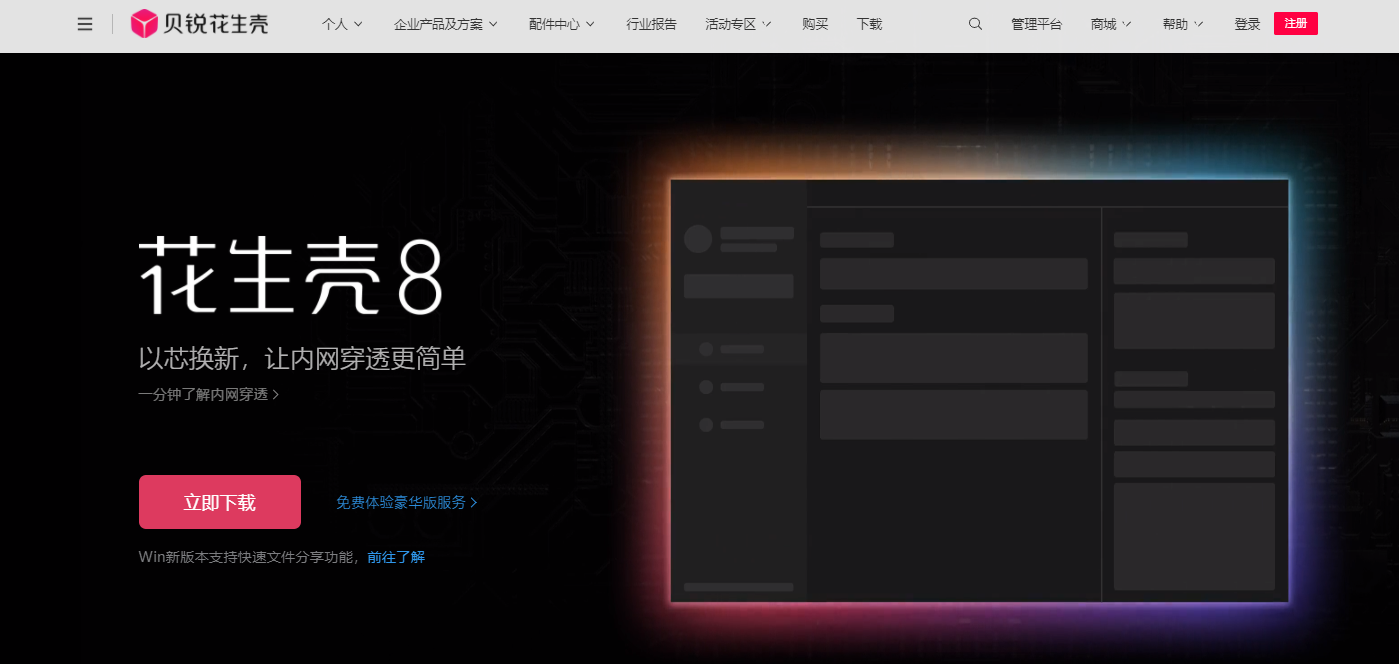This screenshot has width=1399, height=664.
Task: Expand the 活动专区 dropdown
Action: click(738, 24)
